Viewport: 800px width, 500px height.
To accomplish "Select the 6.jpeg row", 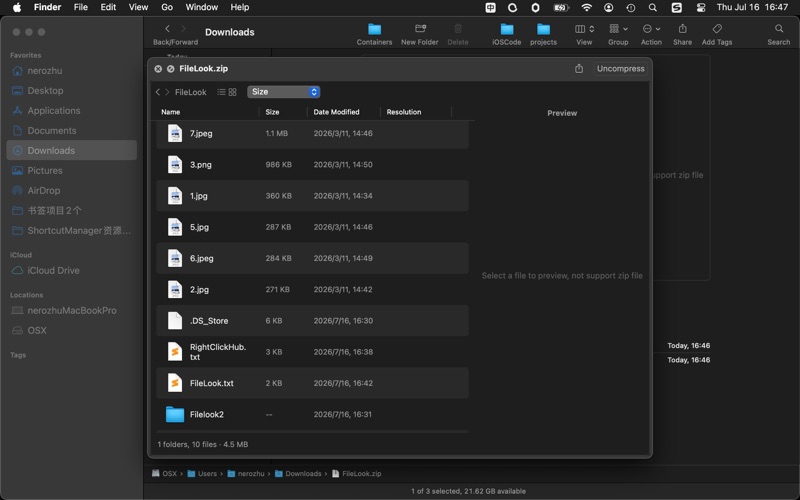I will [312, 258].
